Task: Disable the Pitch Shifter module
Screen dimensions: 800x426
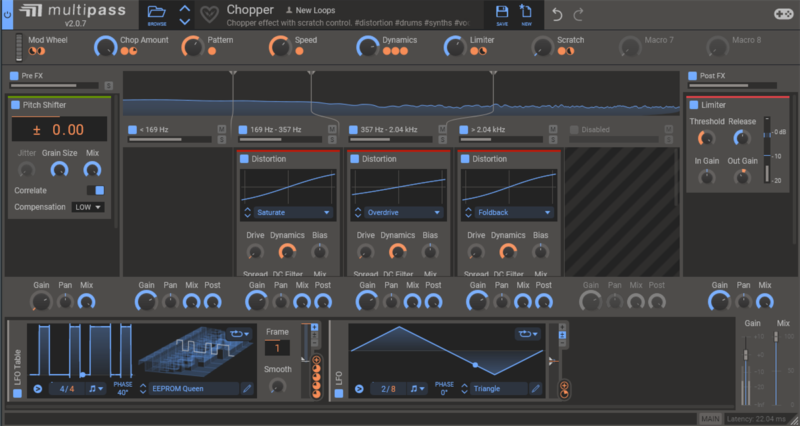Action: pyautogui.click(x=16, y=105)
